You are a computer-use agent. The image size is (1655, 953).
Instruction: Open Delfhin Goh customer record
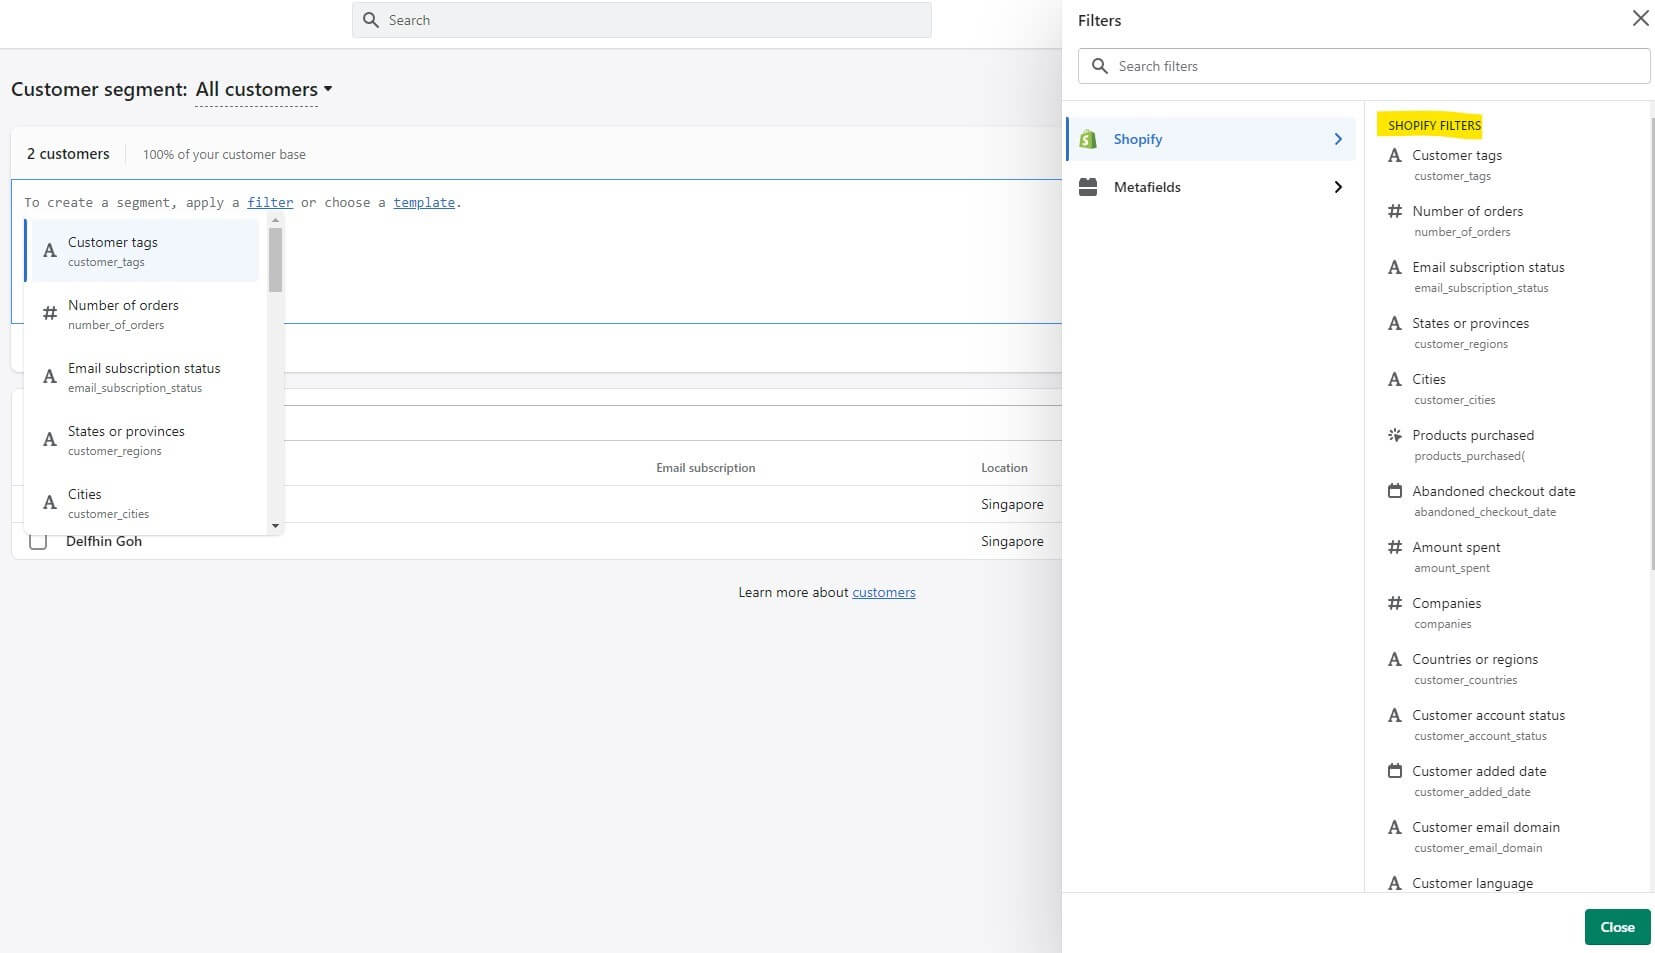tap(104, 541)
